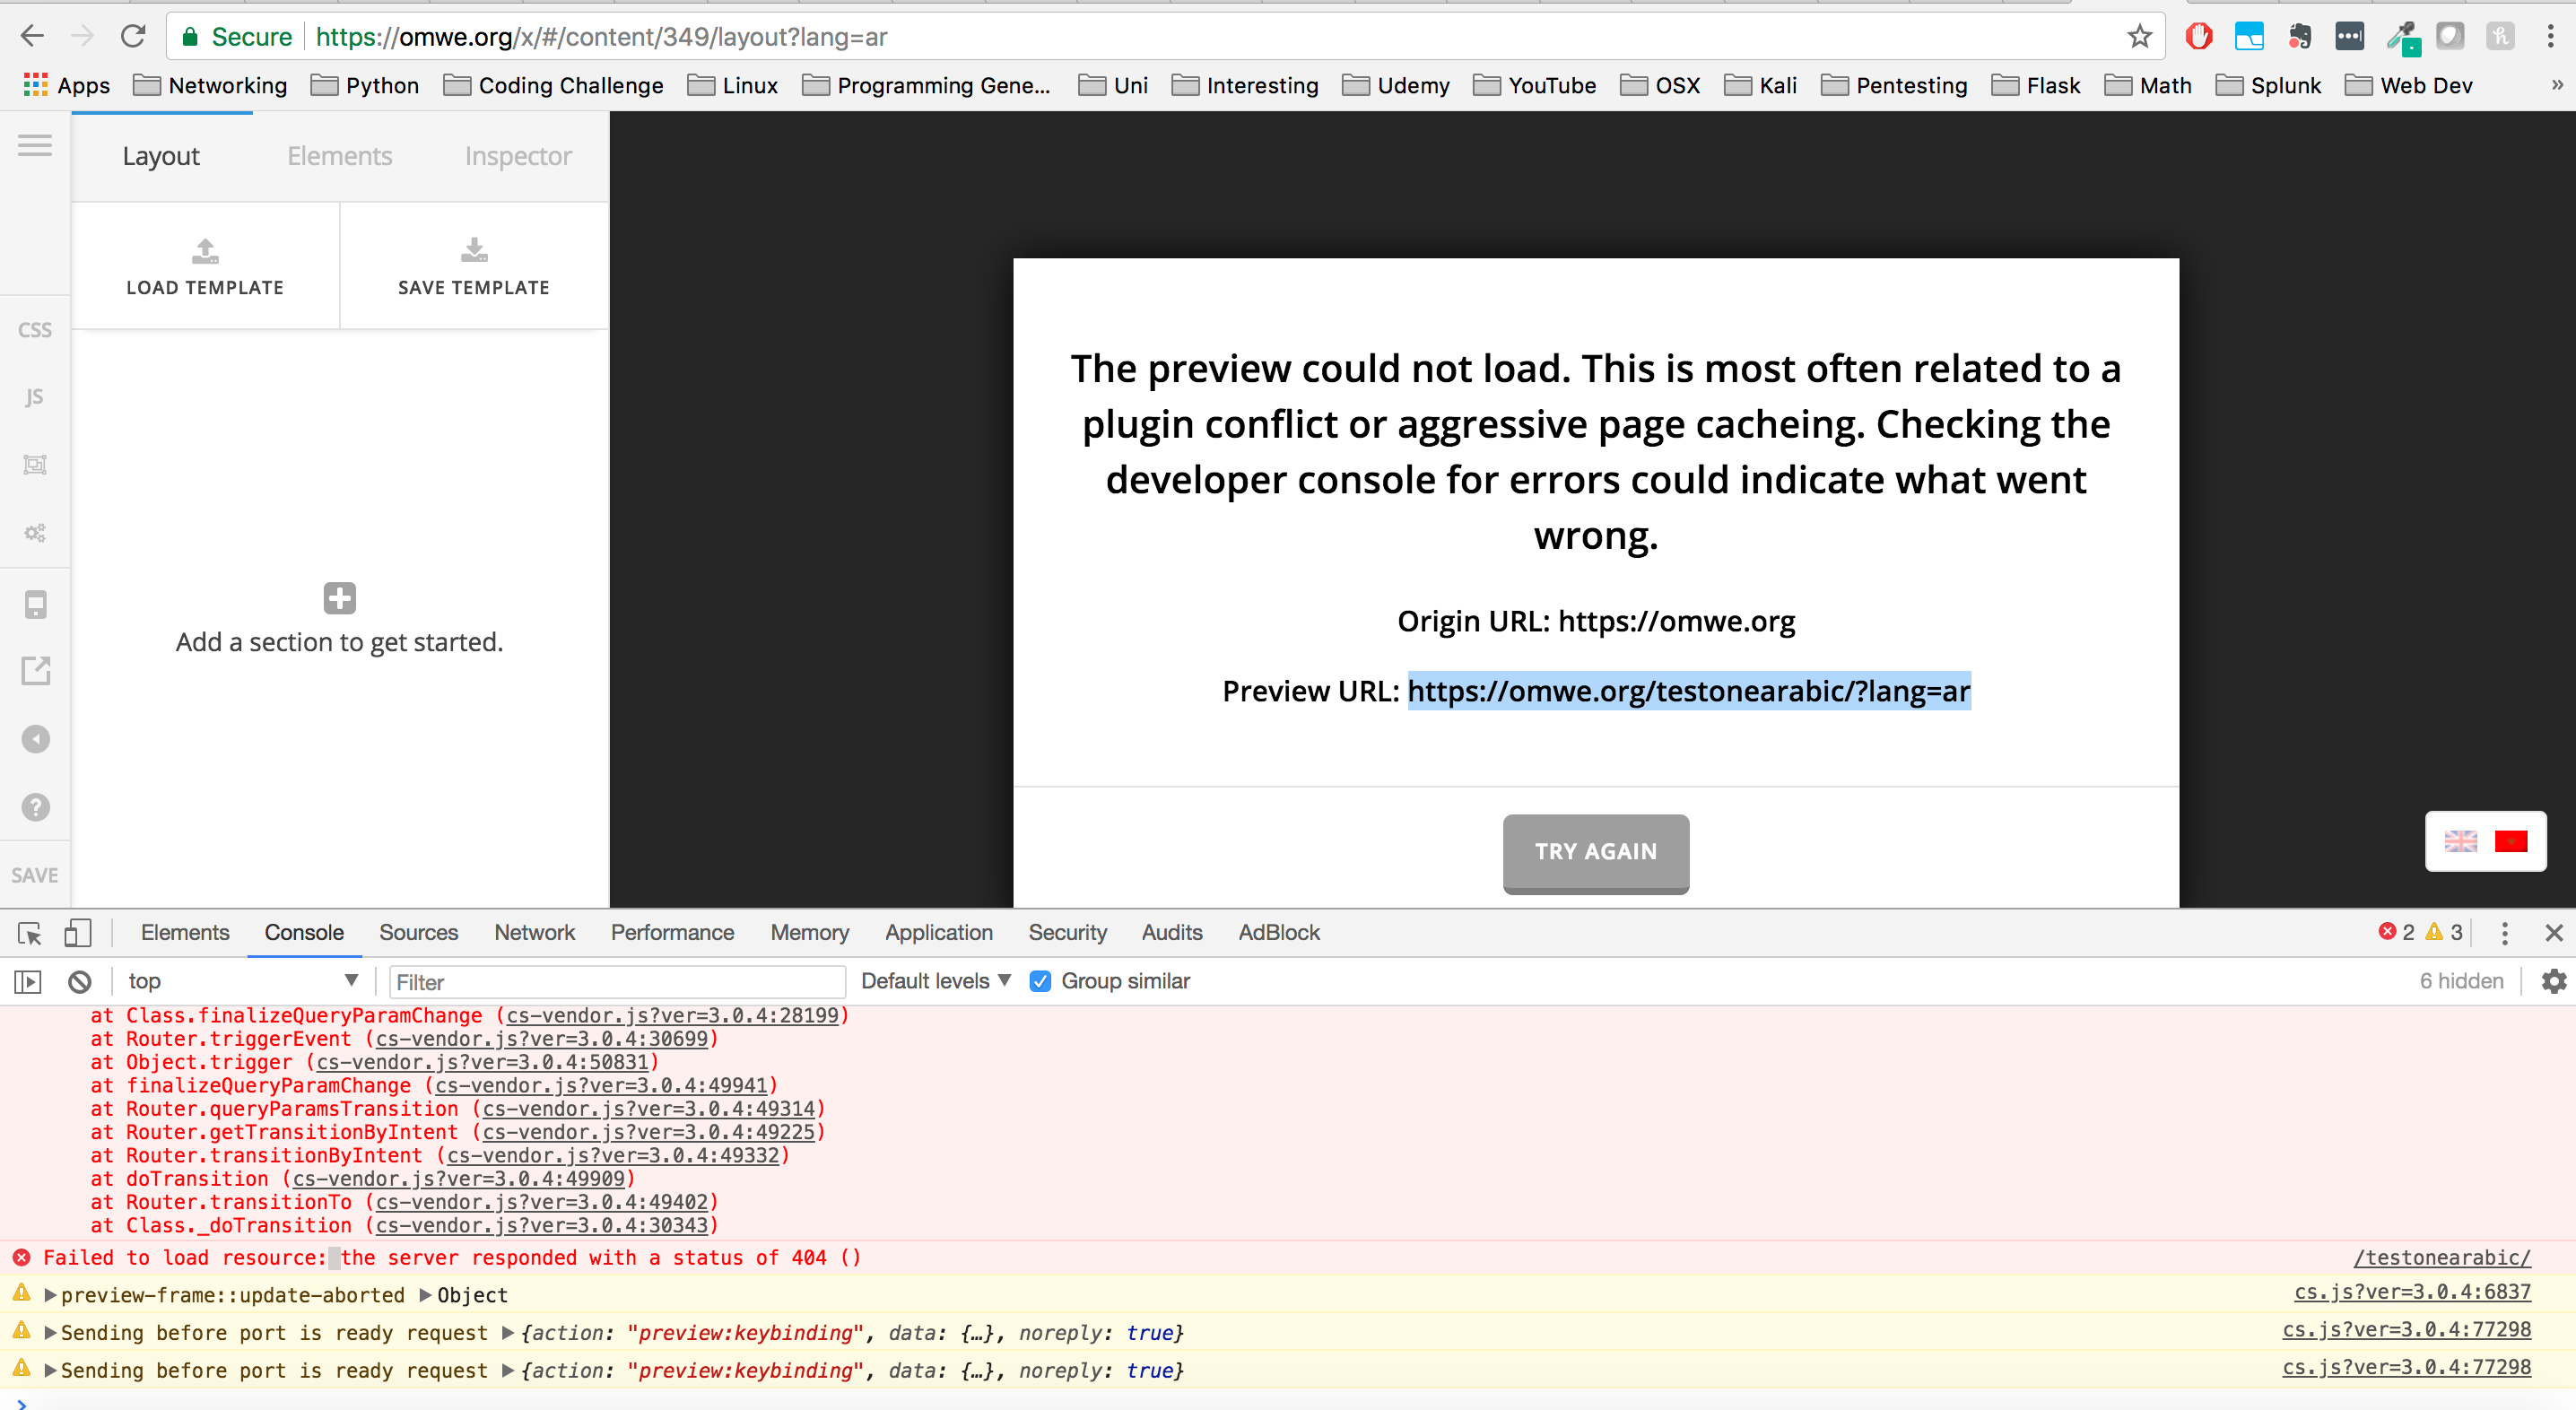The image size is (2576, 1410).
Task: Toggle the device toolbar icon in DevTools
Action: [77, 932]
